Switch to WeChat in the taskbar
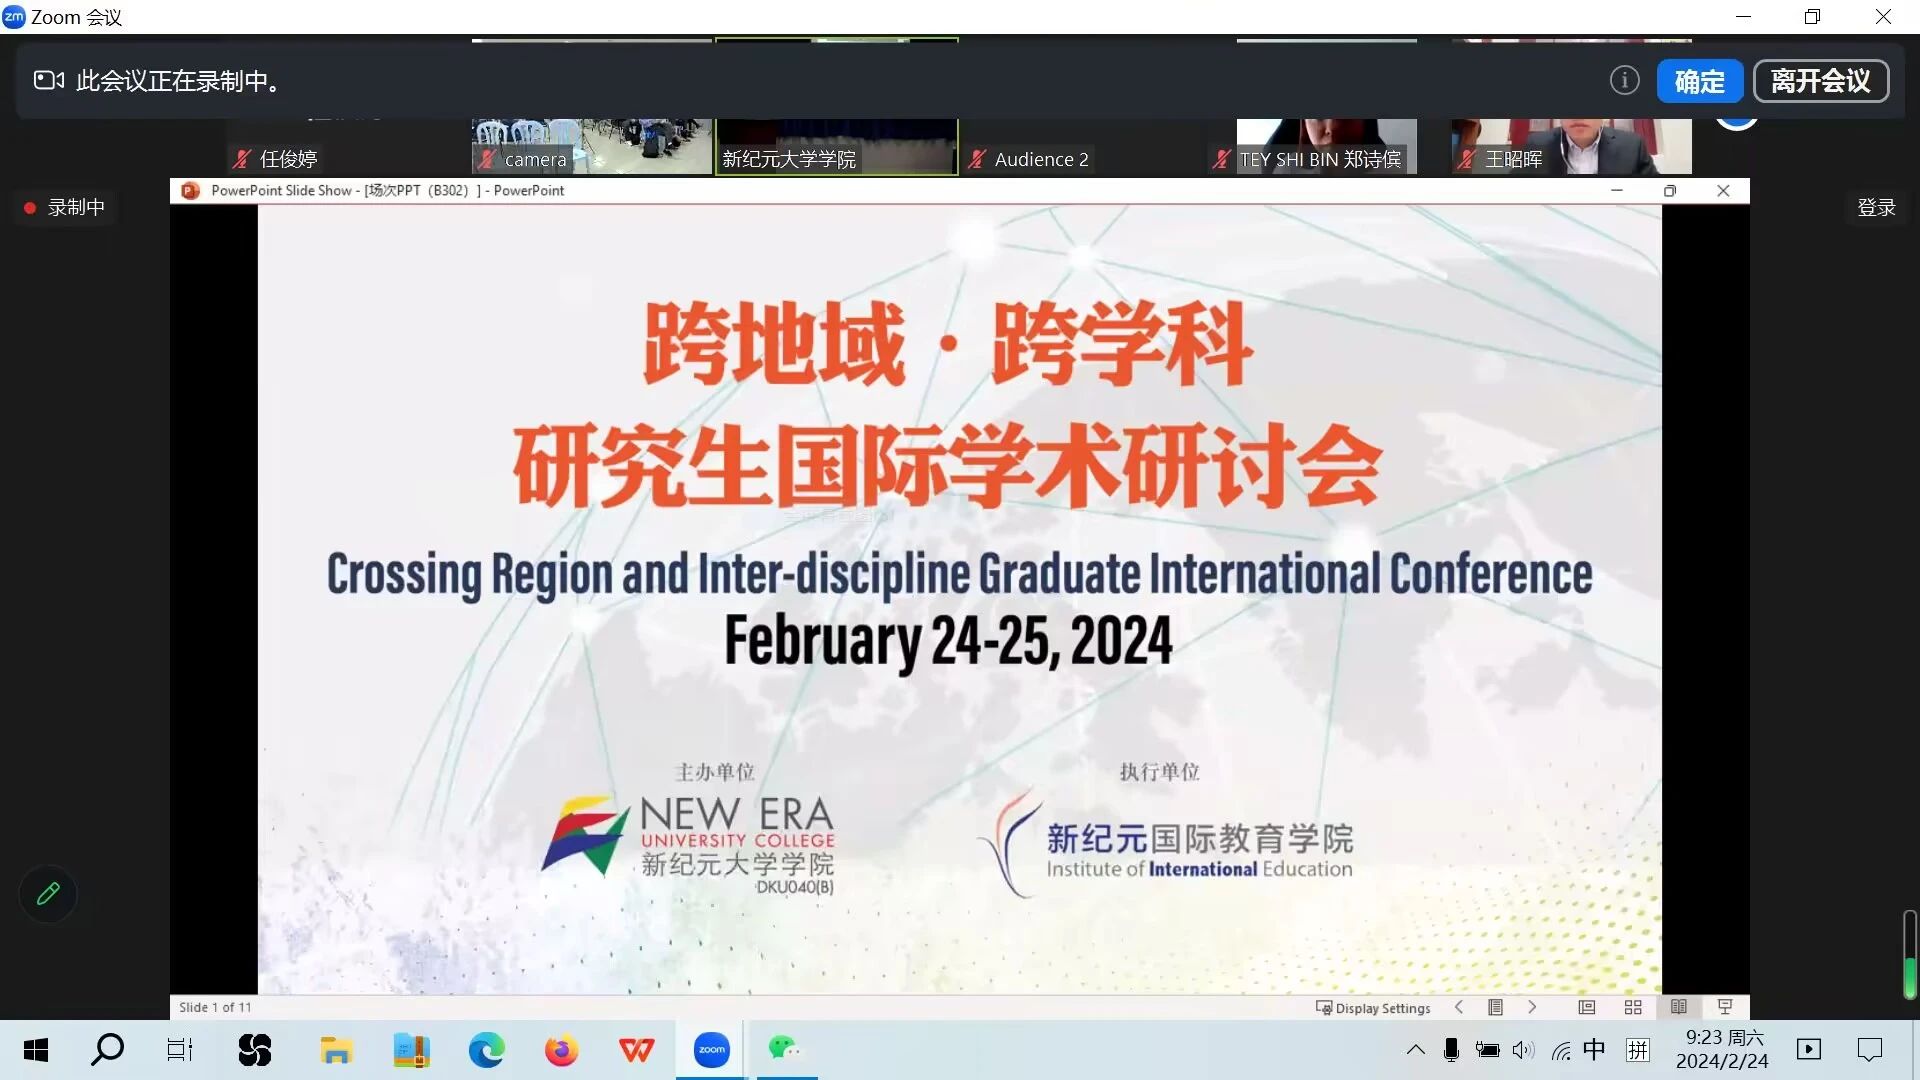The height and width of the screenshot is (1080, 1920). (785, 1049)
